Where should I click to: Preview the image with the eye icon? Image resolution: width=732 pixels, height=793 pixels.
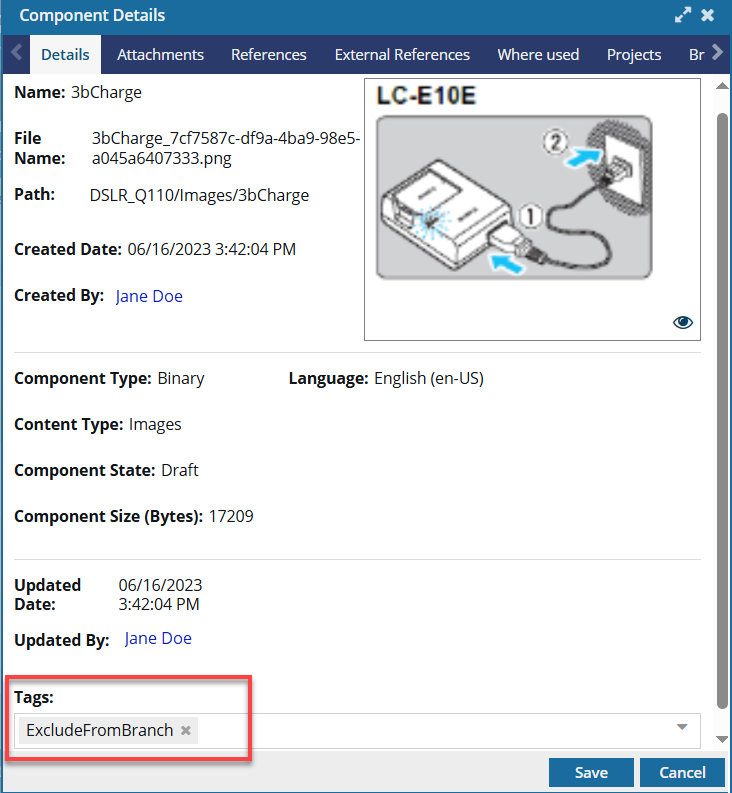[x=682, y=322]
